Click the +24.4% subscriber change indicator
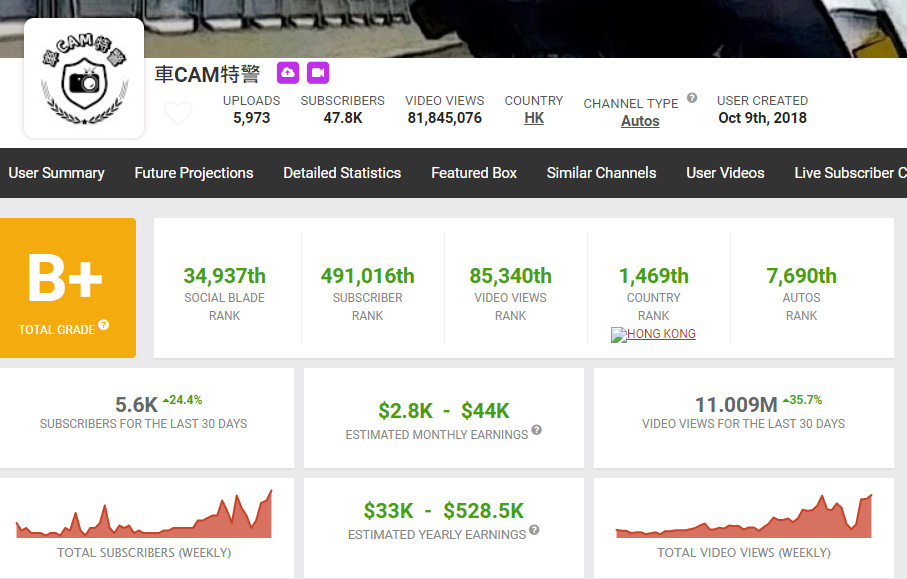Viewport: 907px width, 579px height. coord(182,400)
